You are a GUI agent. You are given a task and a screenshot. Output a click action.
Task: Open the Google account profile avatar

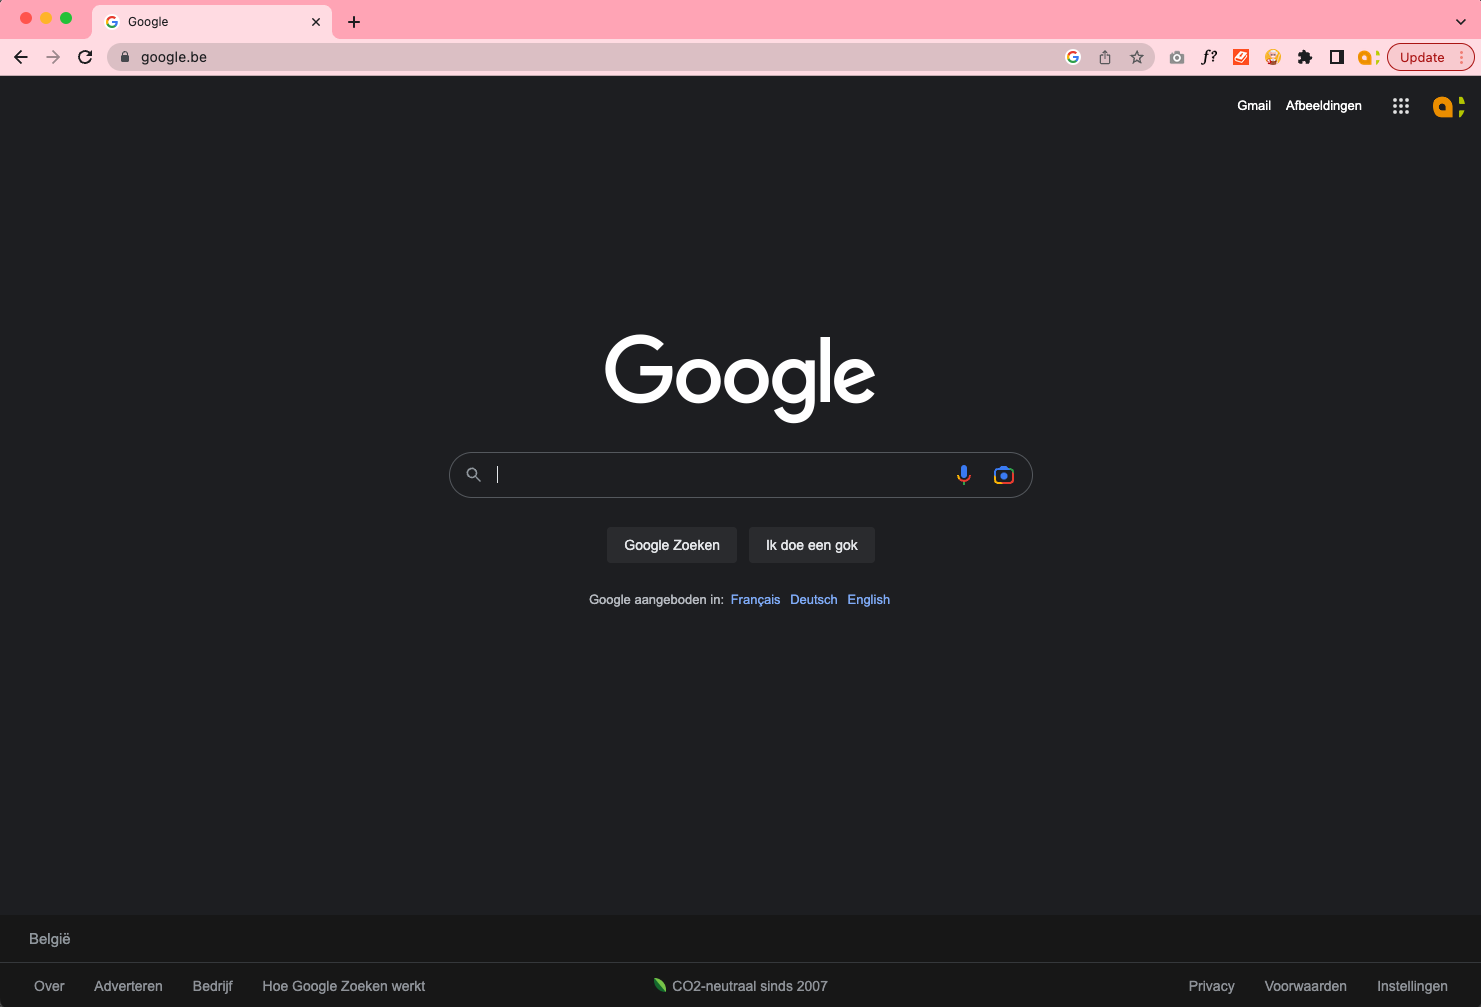click(1448, 106)
